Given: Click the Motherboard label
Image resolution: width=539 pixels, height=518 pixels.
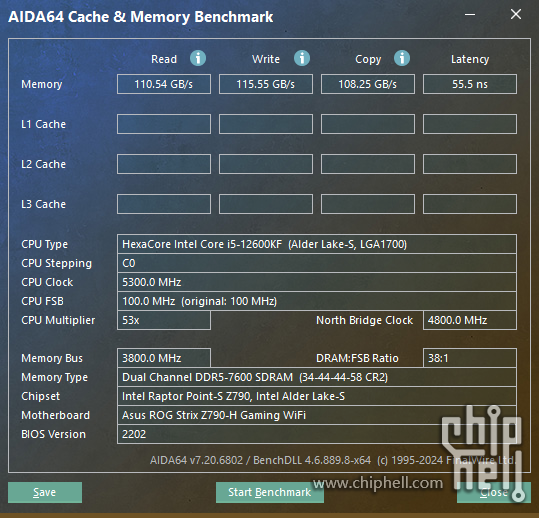Looking at the screenshot, I should coord(55,415).
